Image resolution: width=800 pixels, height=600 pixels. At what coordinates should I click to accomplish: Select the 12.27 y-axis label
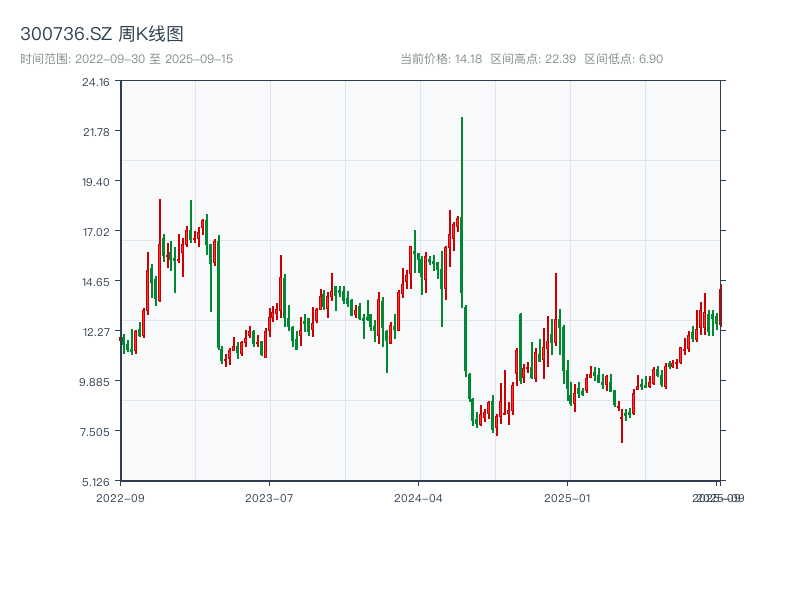[x=96, y=332]
